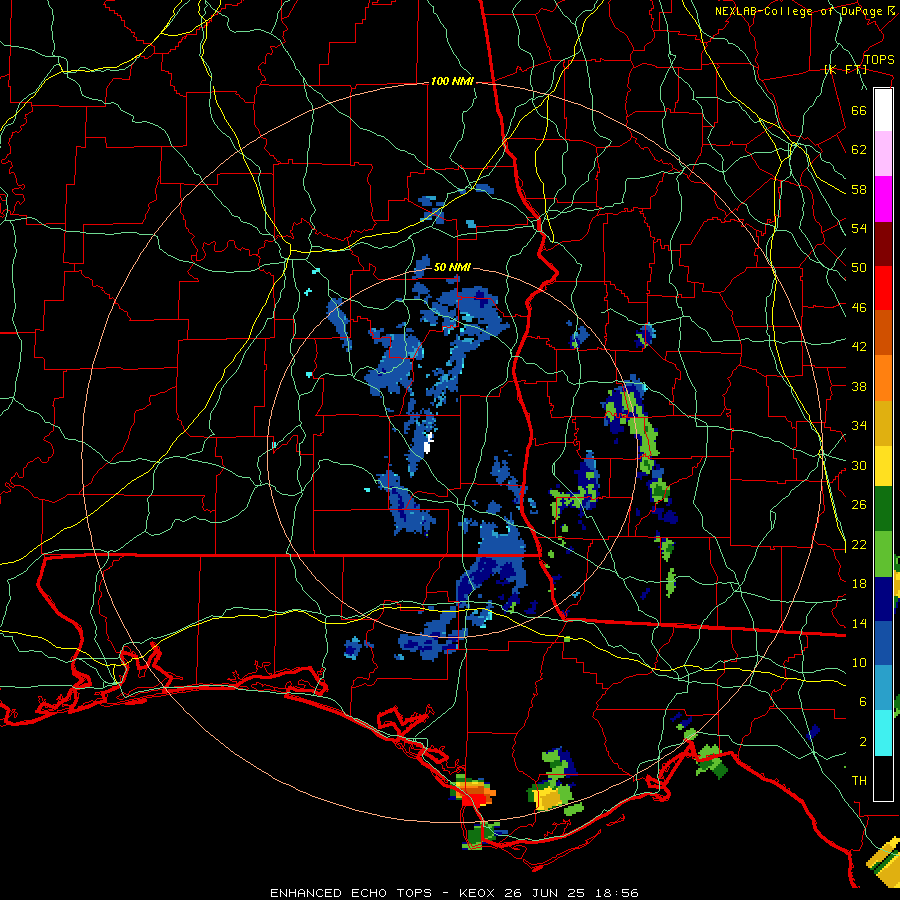The height and width of the screenshot is (900, 900).
Task: Click the legend value 30
Action: tap(859, 465)
